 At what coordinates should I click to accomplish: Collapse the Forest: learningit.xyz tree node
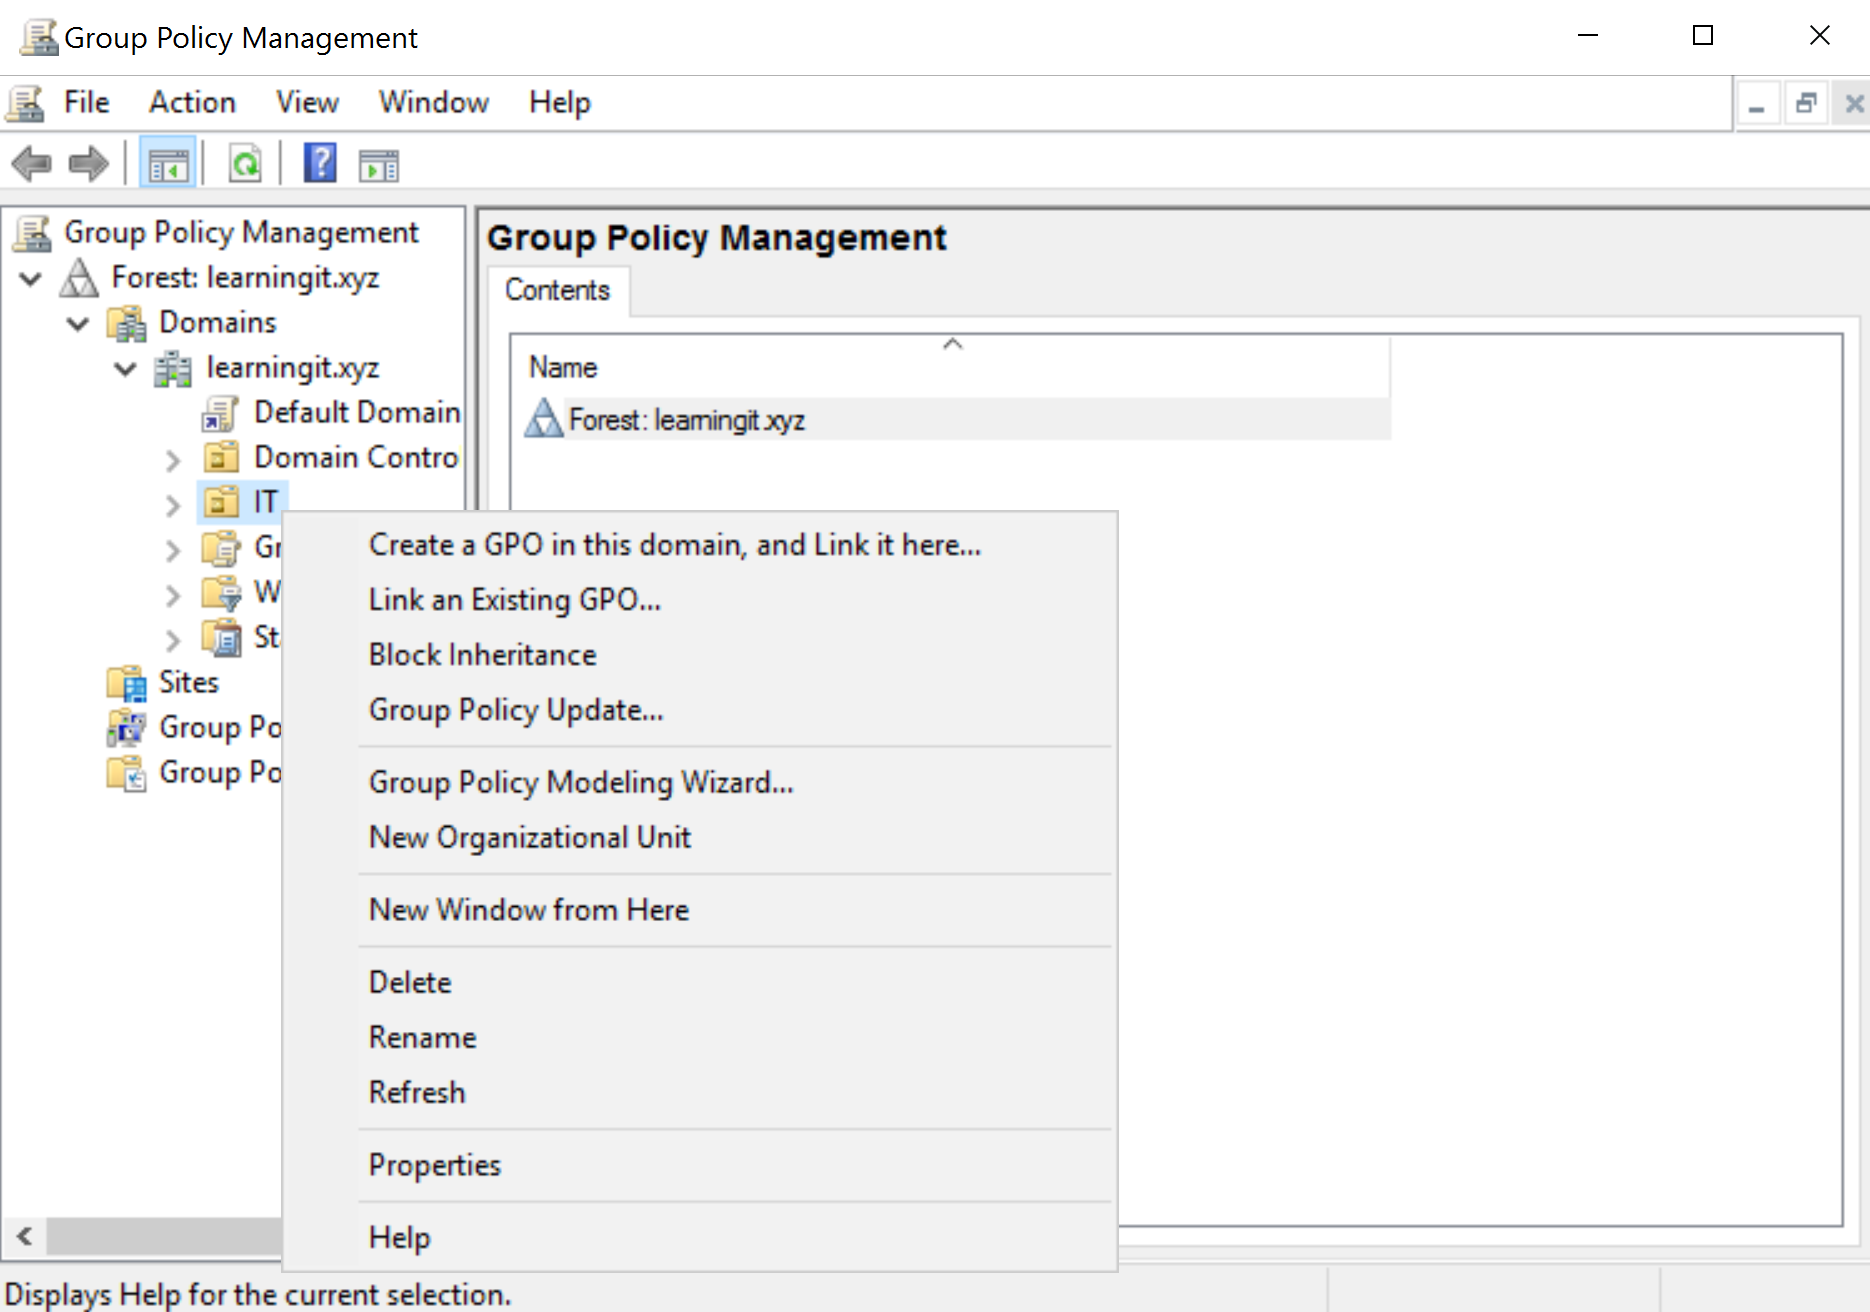31,278
